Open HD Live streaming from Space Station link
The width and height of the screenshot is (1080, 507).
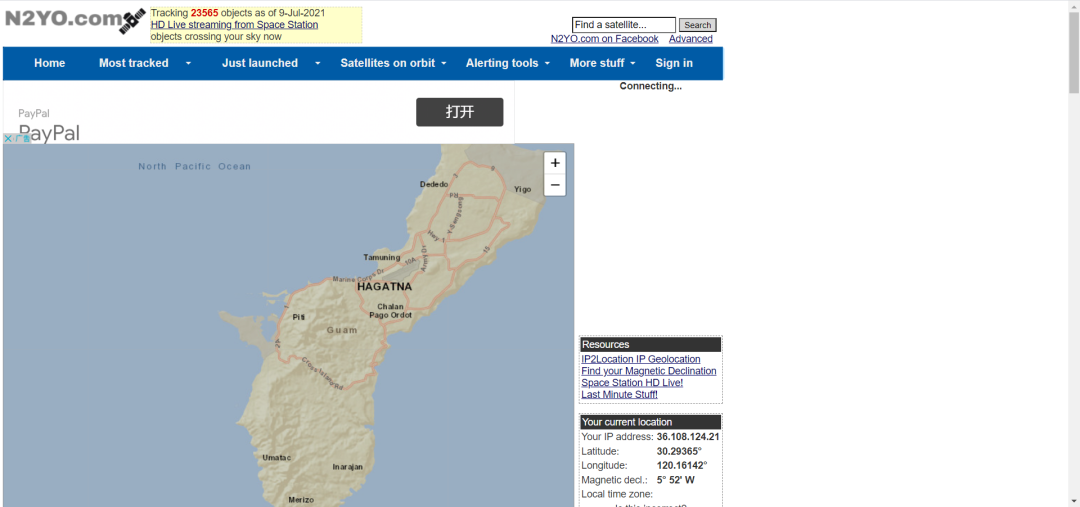coord(234,25)
